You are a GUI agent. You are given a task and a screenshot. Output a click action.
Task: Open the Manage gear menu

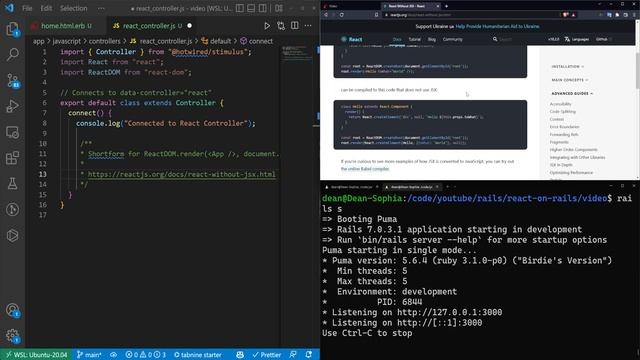point(12,336)
